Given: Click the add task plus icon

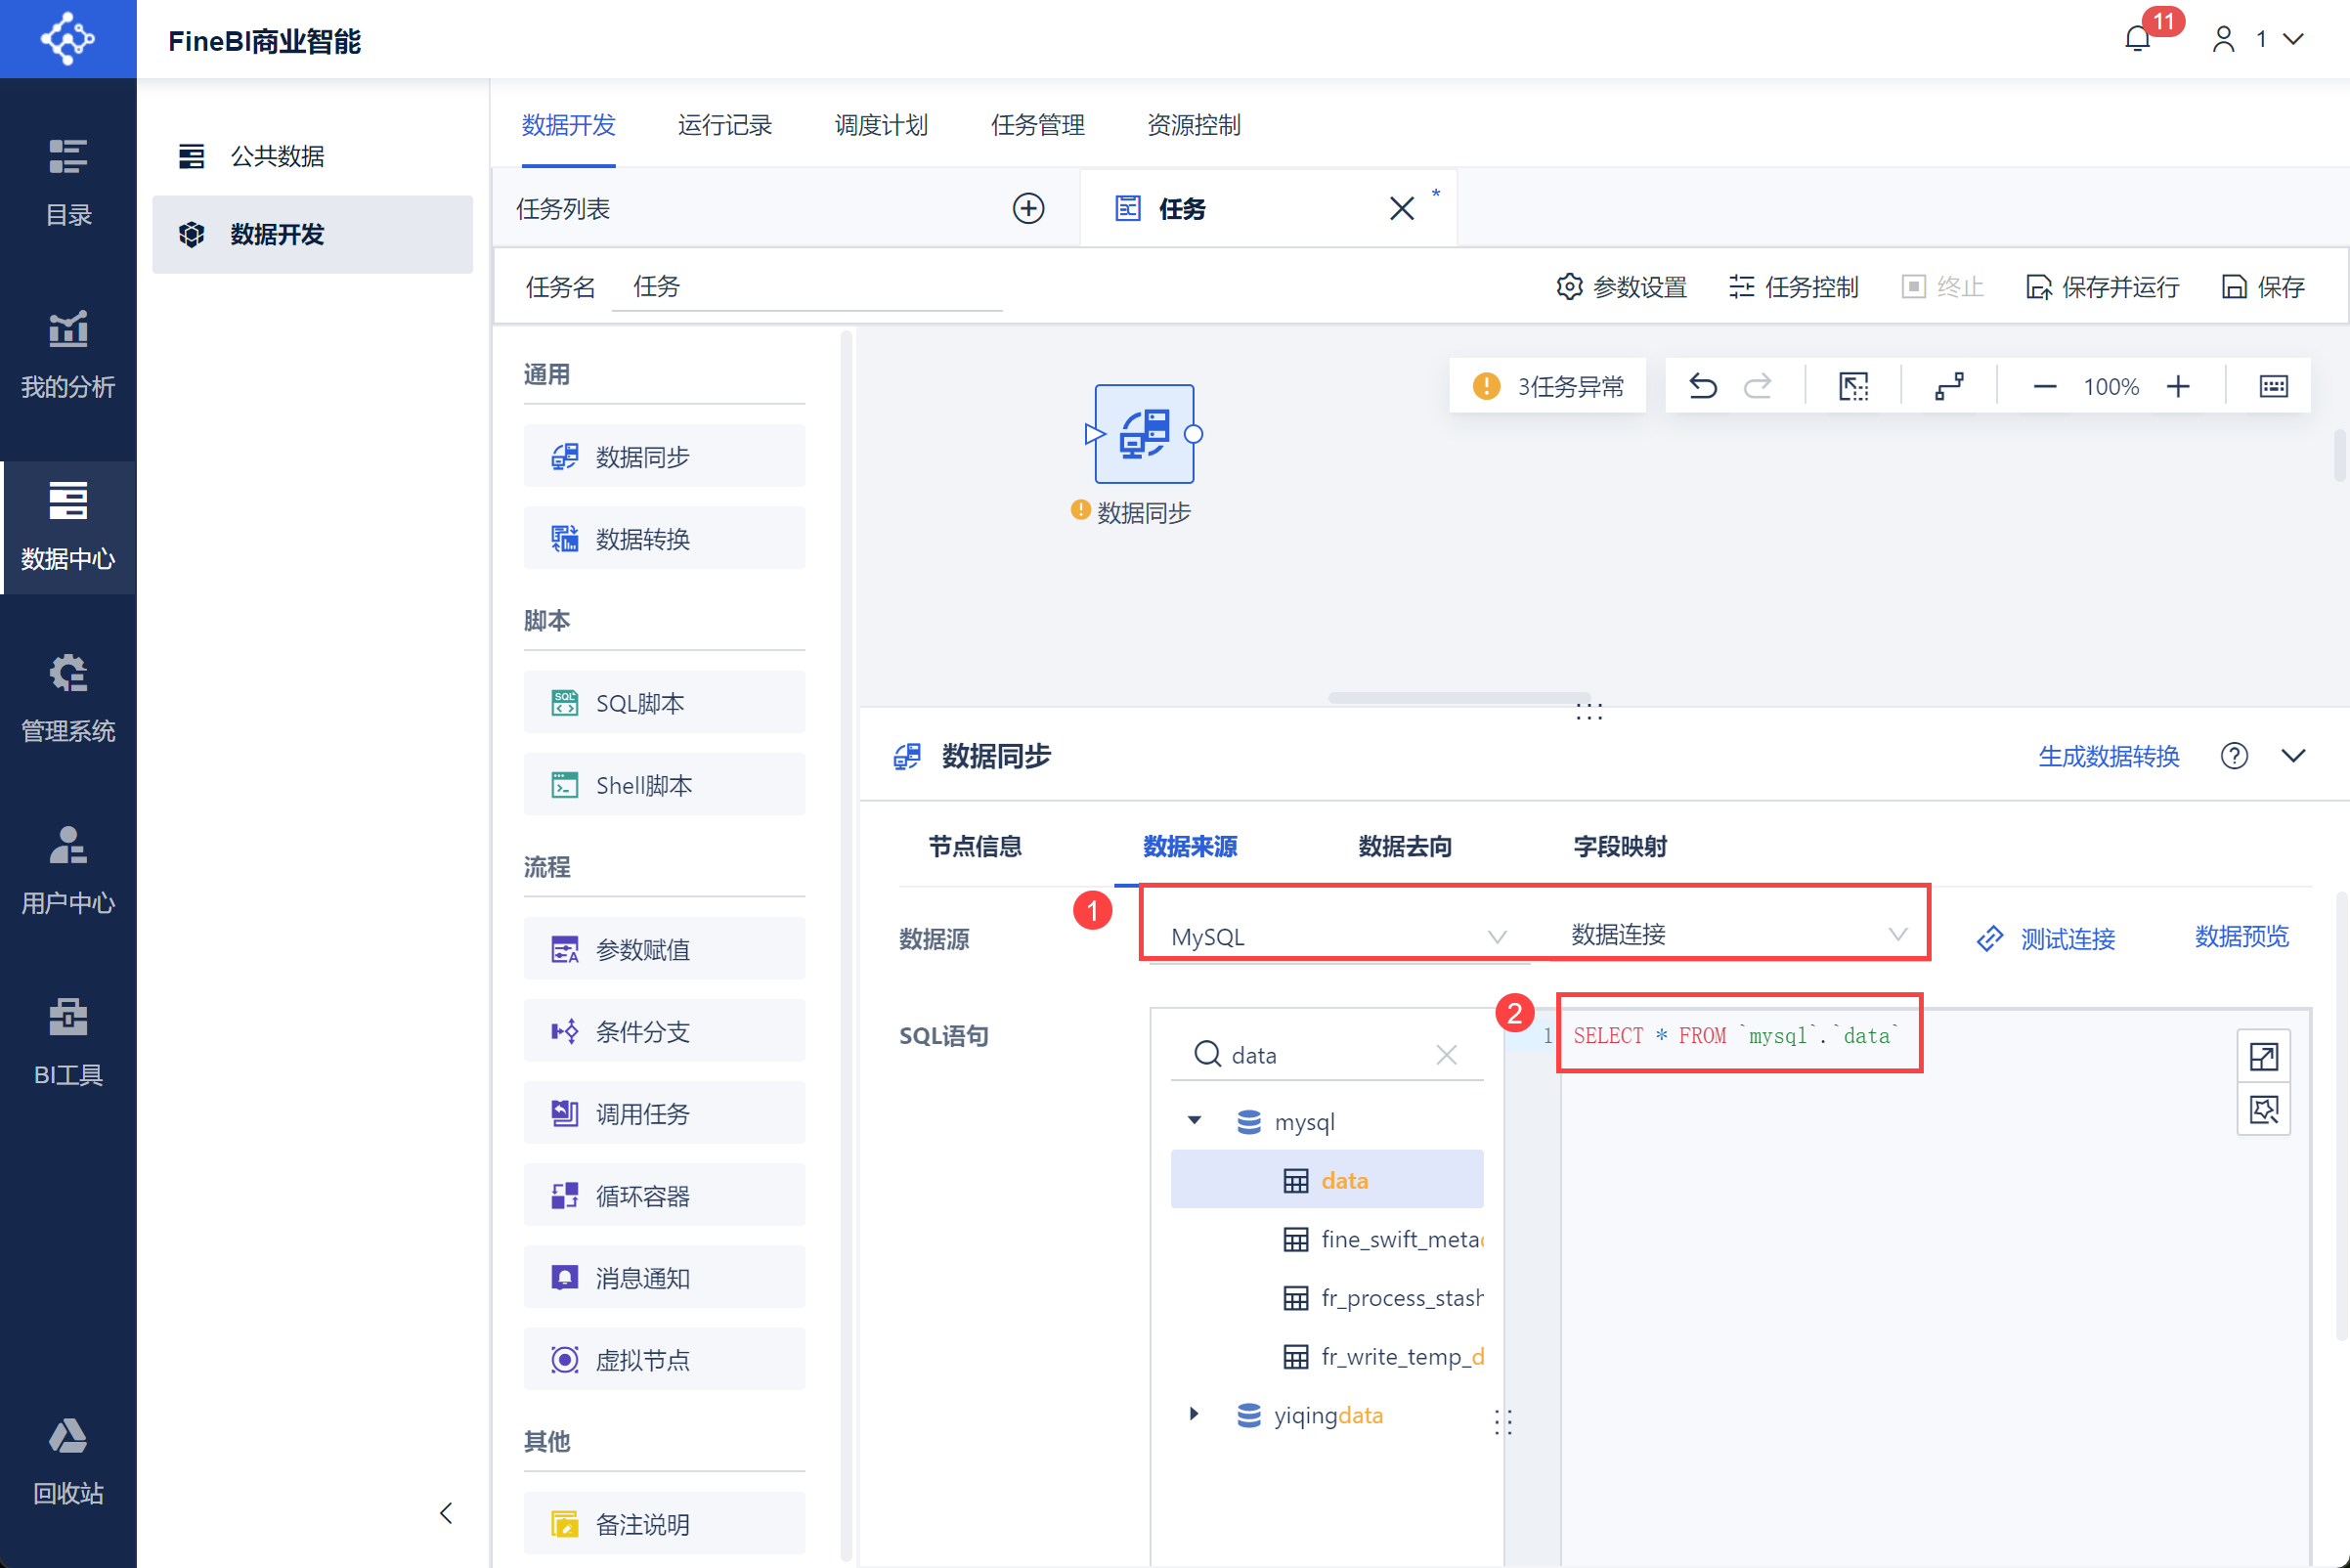Looking at the screenshot, I should point(1028,208).
